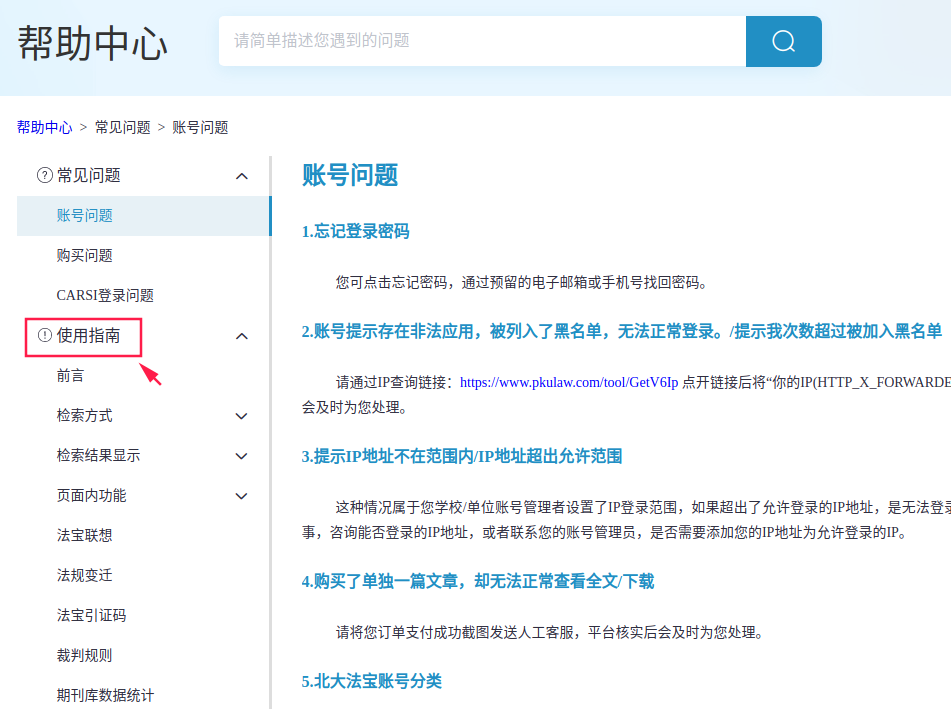Open 前言 under 使用指南
Image resolution: width=951 pixels, height=709 pixels.
point(71,376)
